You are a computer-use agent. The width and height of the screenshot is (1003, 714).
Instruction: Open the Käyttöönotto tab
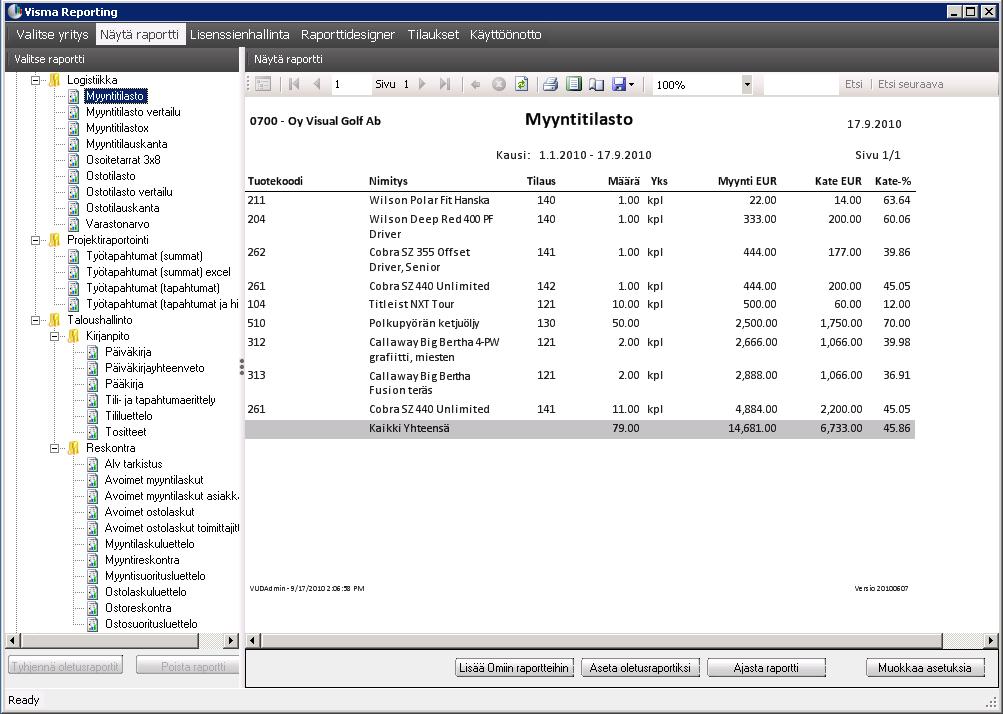point(505,35)
